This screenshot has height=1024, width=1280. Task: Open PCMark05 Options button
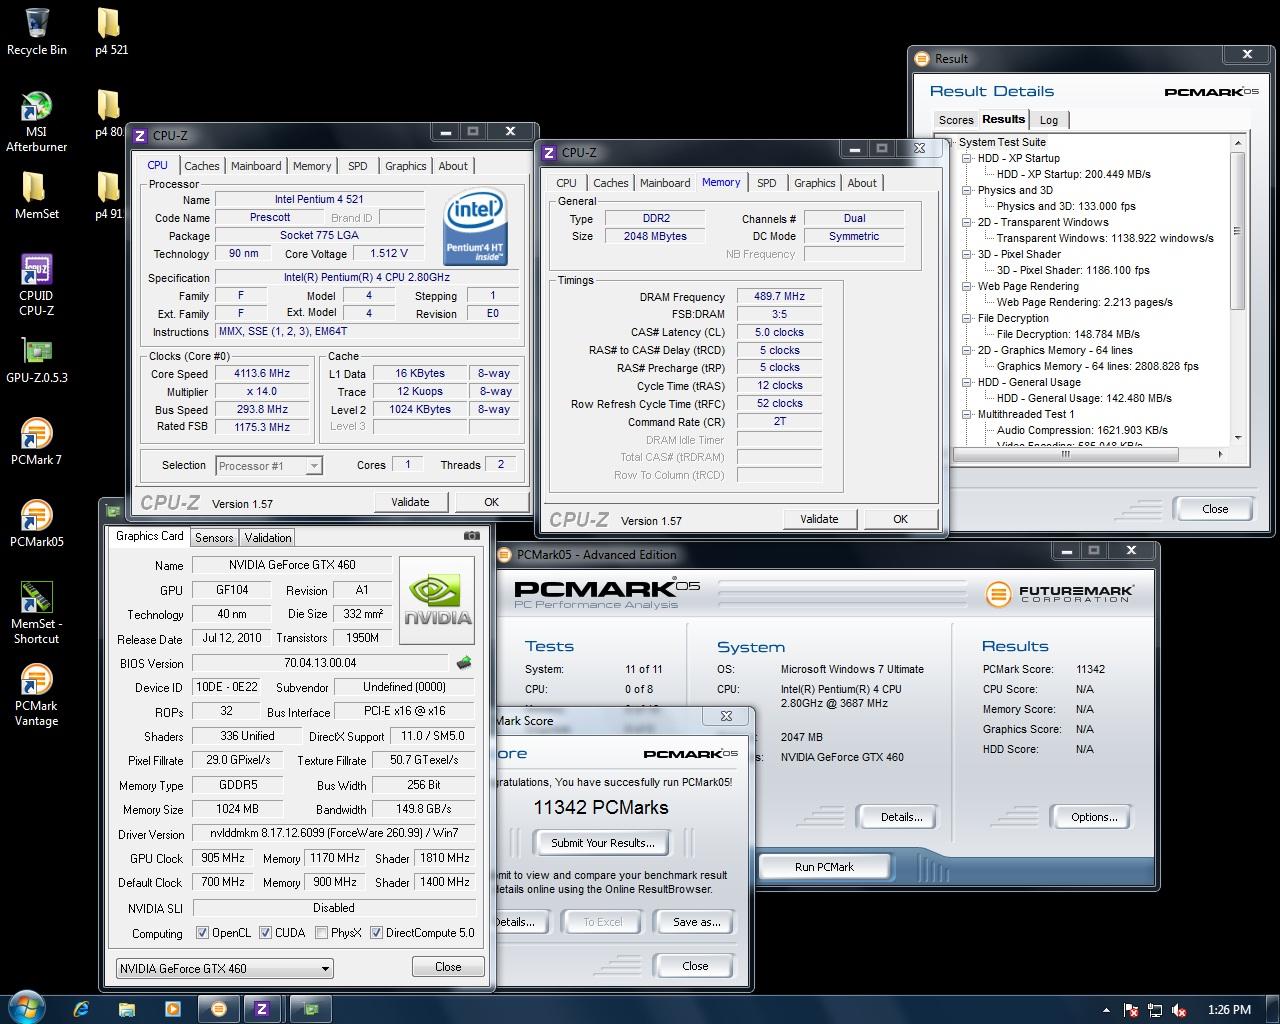[1094, 817]
